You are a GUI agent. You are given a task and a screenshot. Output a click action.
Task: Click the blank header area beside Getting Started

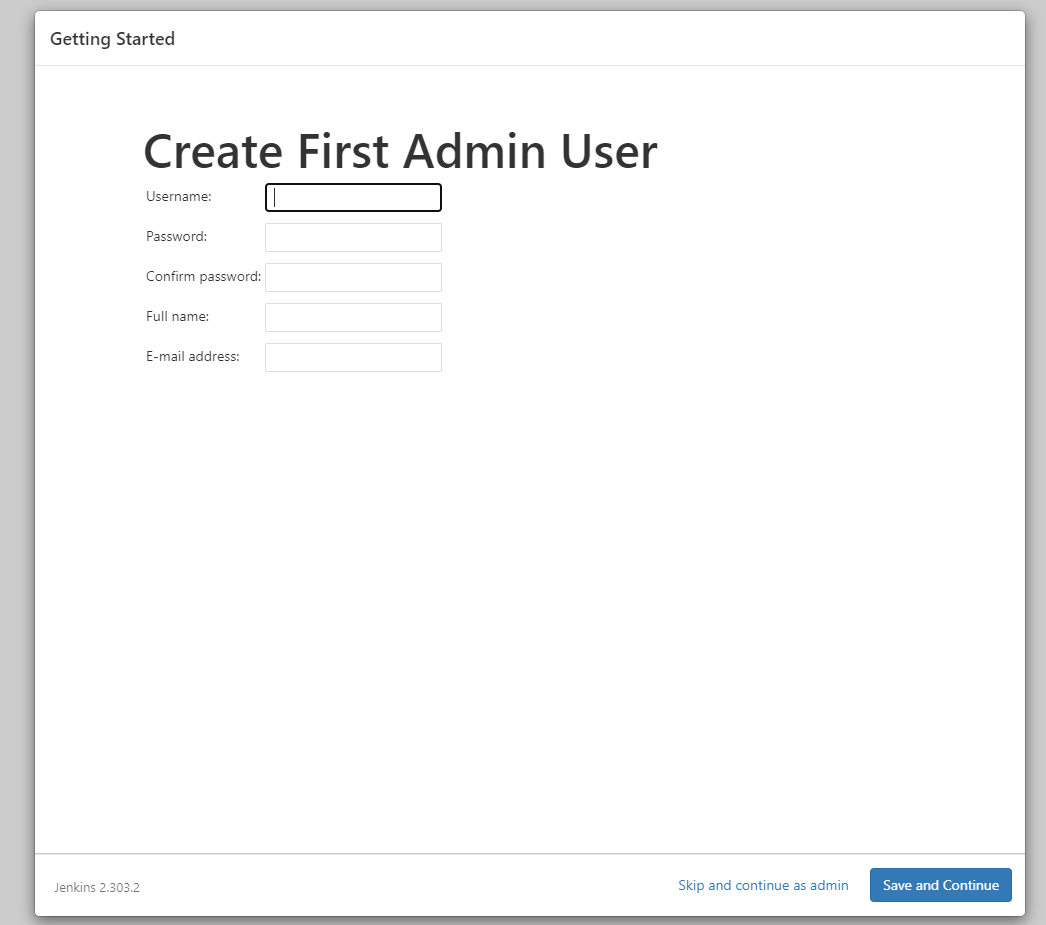point(600,39)
